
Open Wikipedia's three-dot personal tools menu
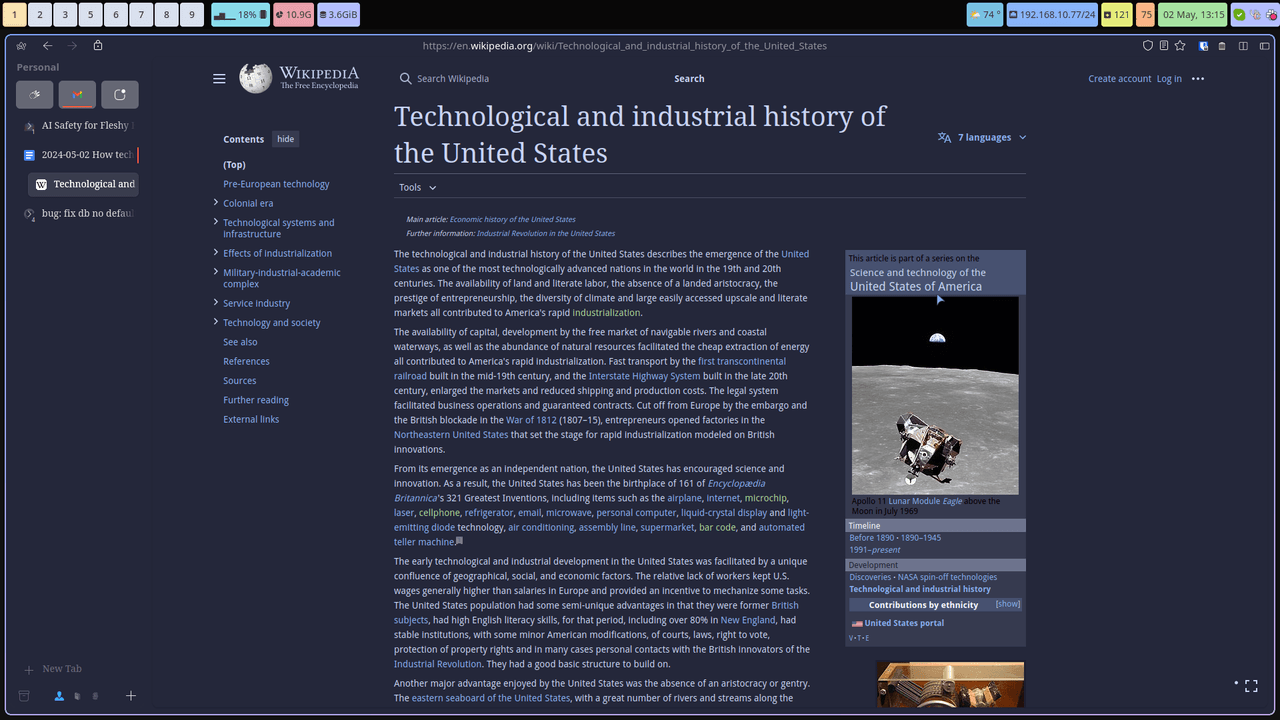(1198, 78)
